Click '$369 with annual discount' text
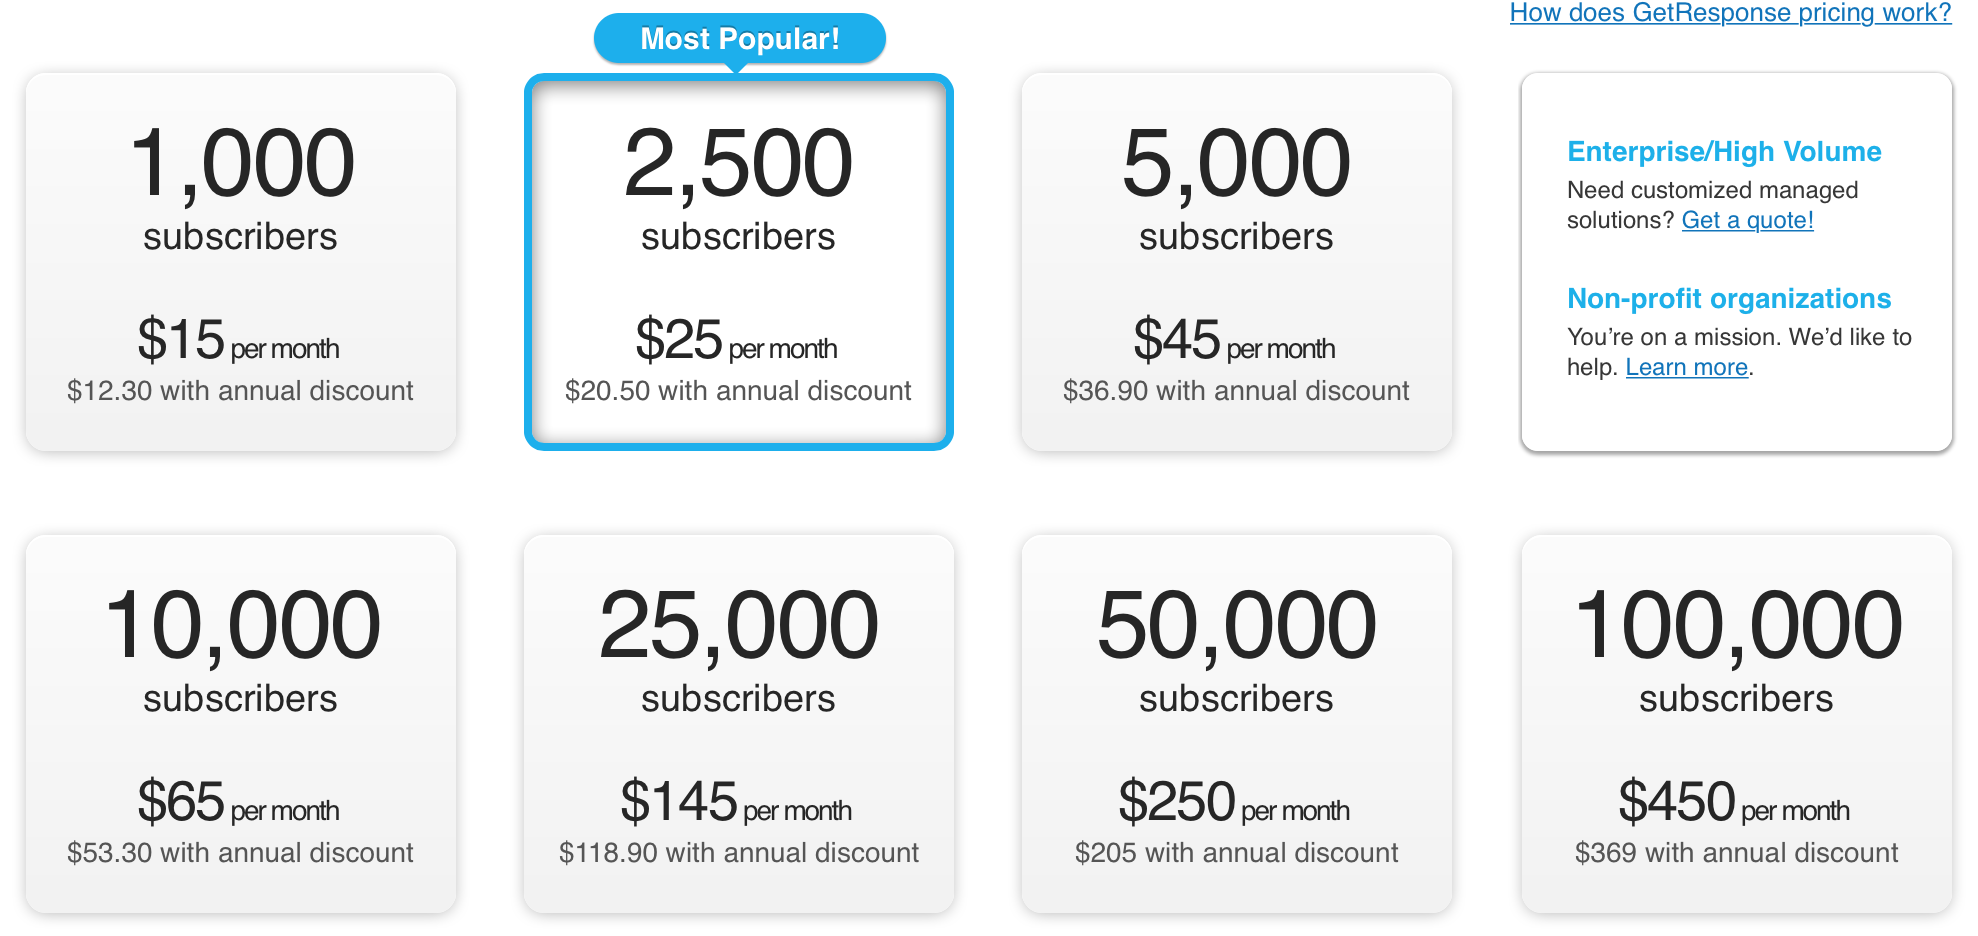1978x936 pixels. (x=1737, y=853)
